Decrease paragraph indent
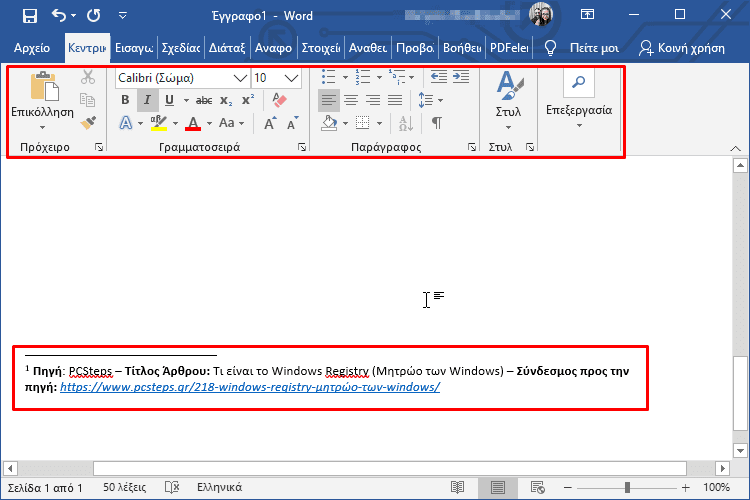The height and width of the screenshot is (500, 750). click(x=439, y=77)
